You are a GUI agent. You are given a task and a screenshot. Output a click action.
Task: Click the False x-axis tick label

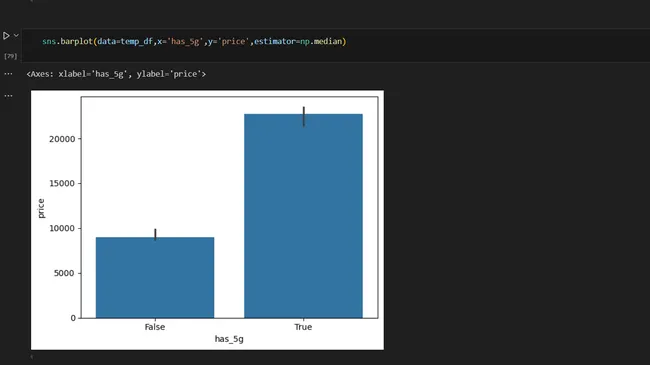(155, 327)
